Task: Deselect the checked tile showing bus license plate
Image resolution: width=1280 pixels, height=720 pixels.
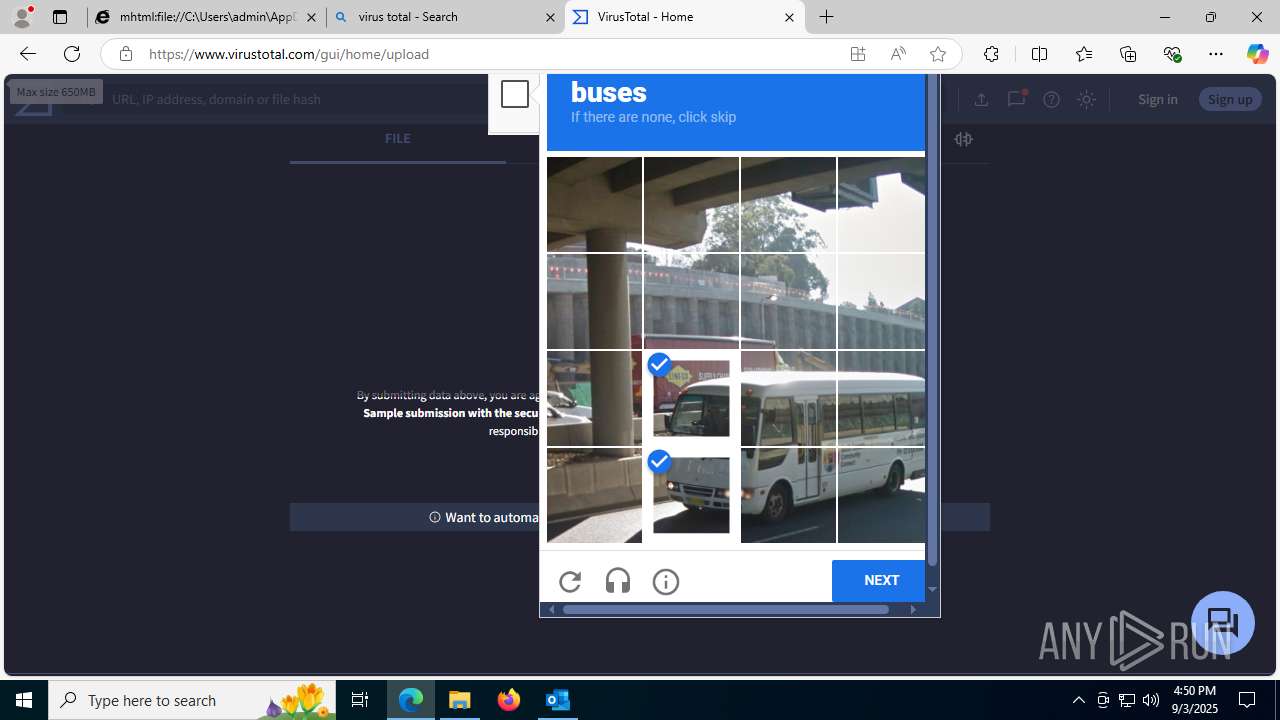Action: click(691, 495)
